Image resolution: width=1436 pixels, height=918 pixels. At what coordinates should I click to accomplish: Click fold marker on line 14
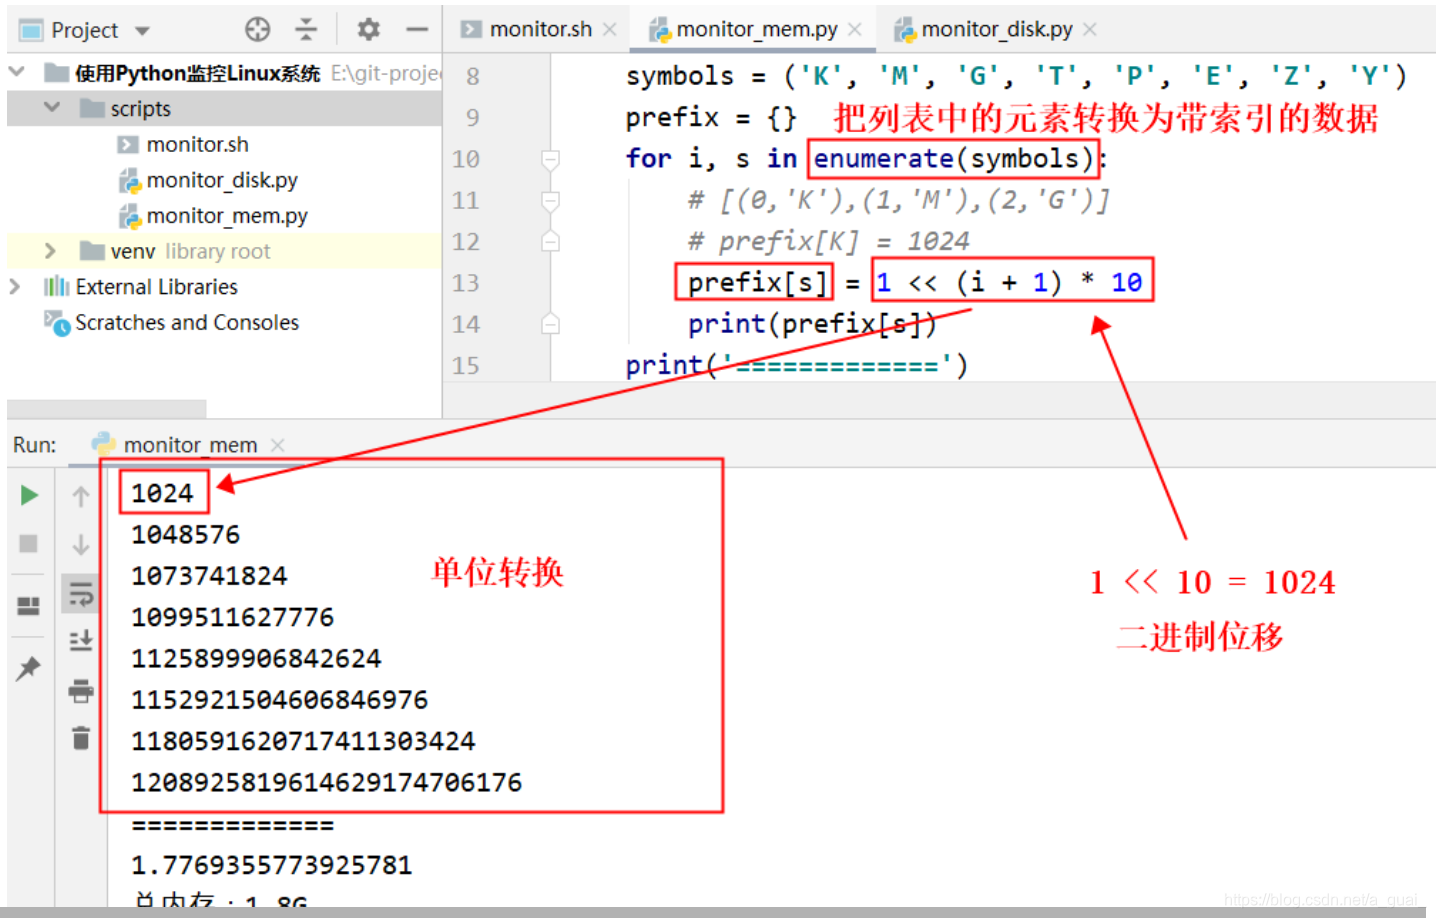click(x=550, y=324)
